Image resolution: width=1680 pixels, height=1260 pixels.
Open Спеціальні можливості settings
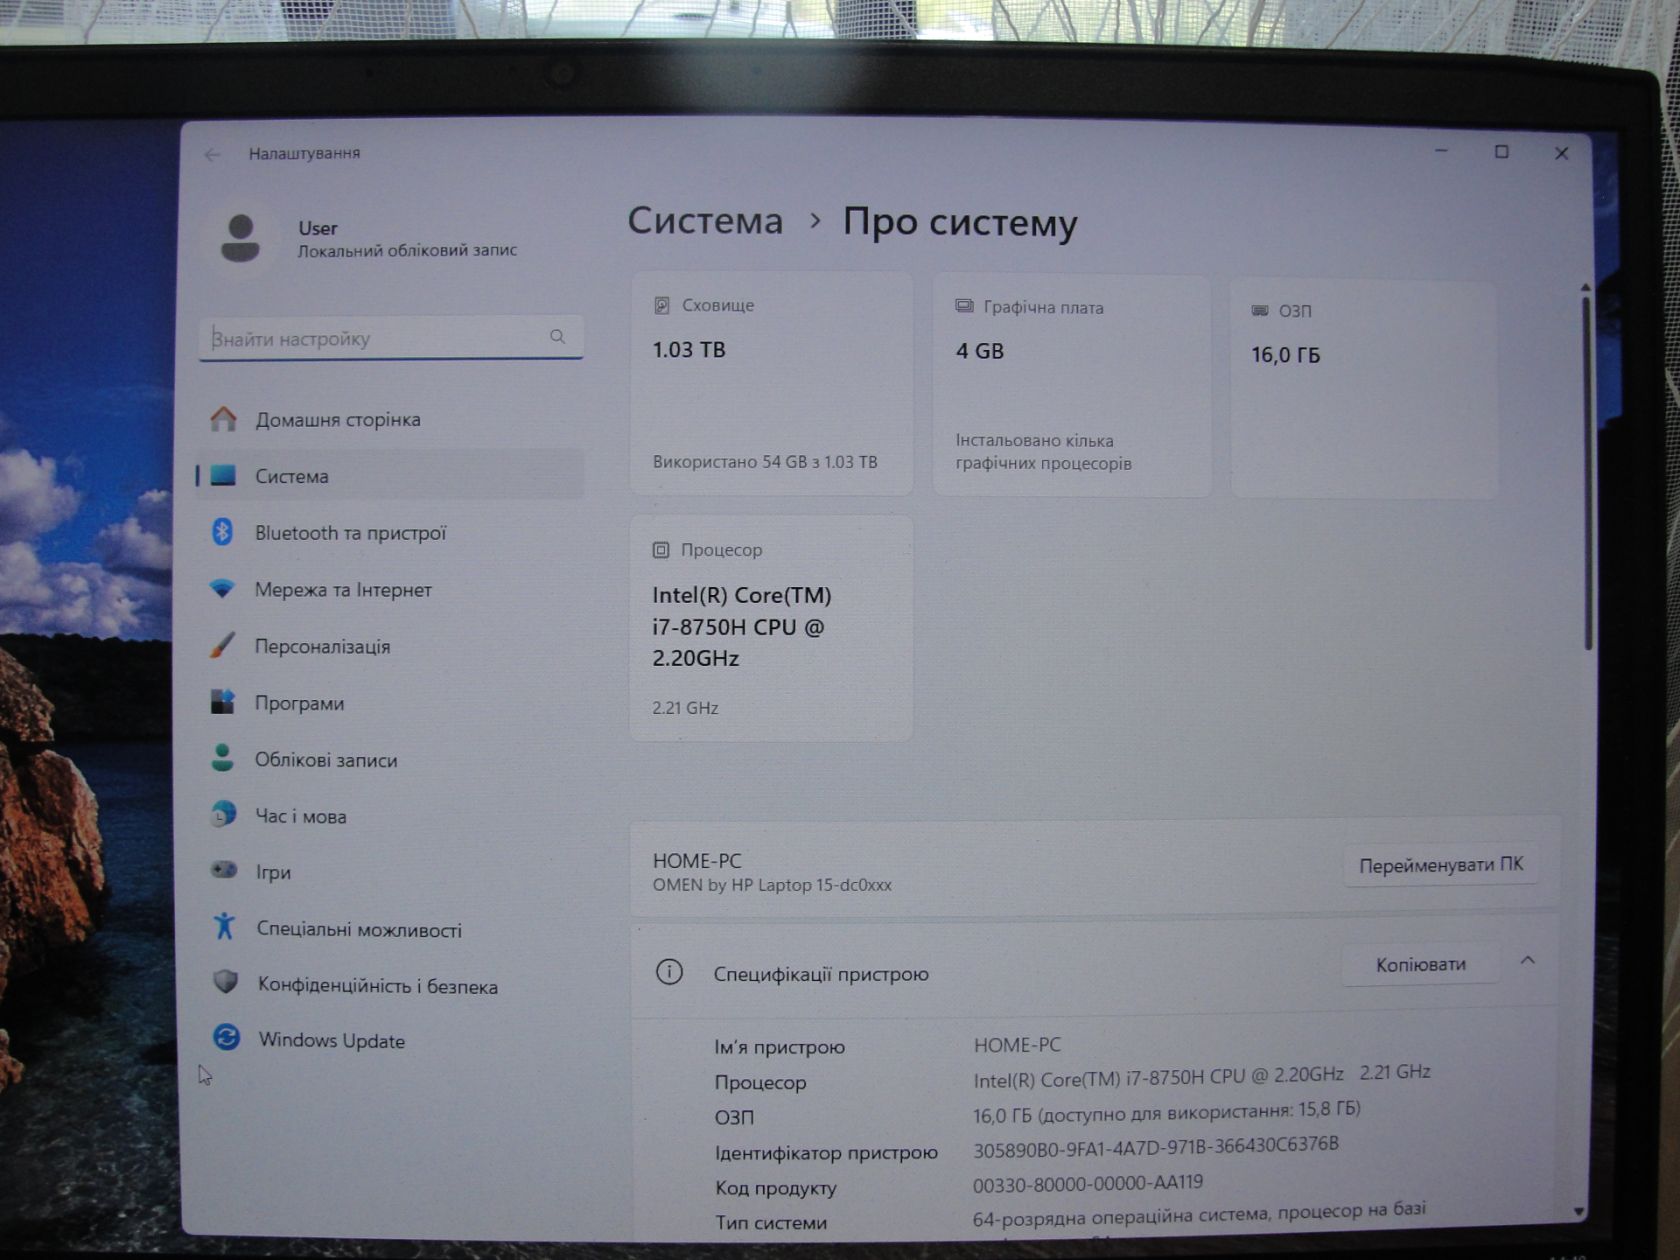tap(391, 929)
